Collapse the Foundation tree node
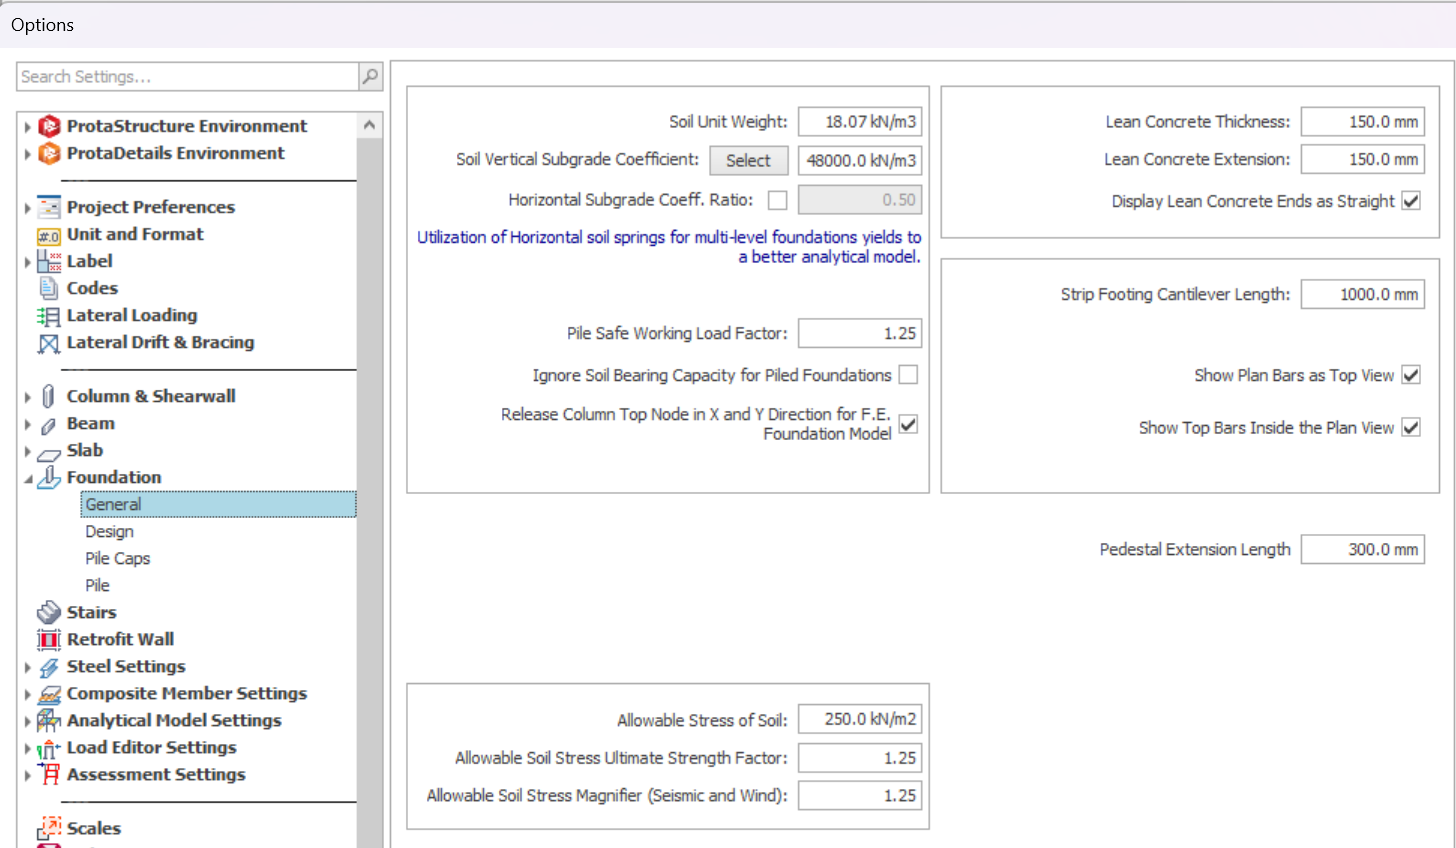Image resolution: width=1456 pixels, height=848 pixels. (x=28, y=479)
